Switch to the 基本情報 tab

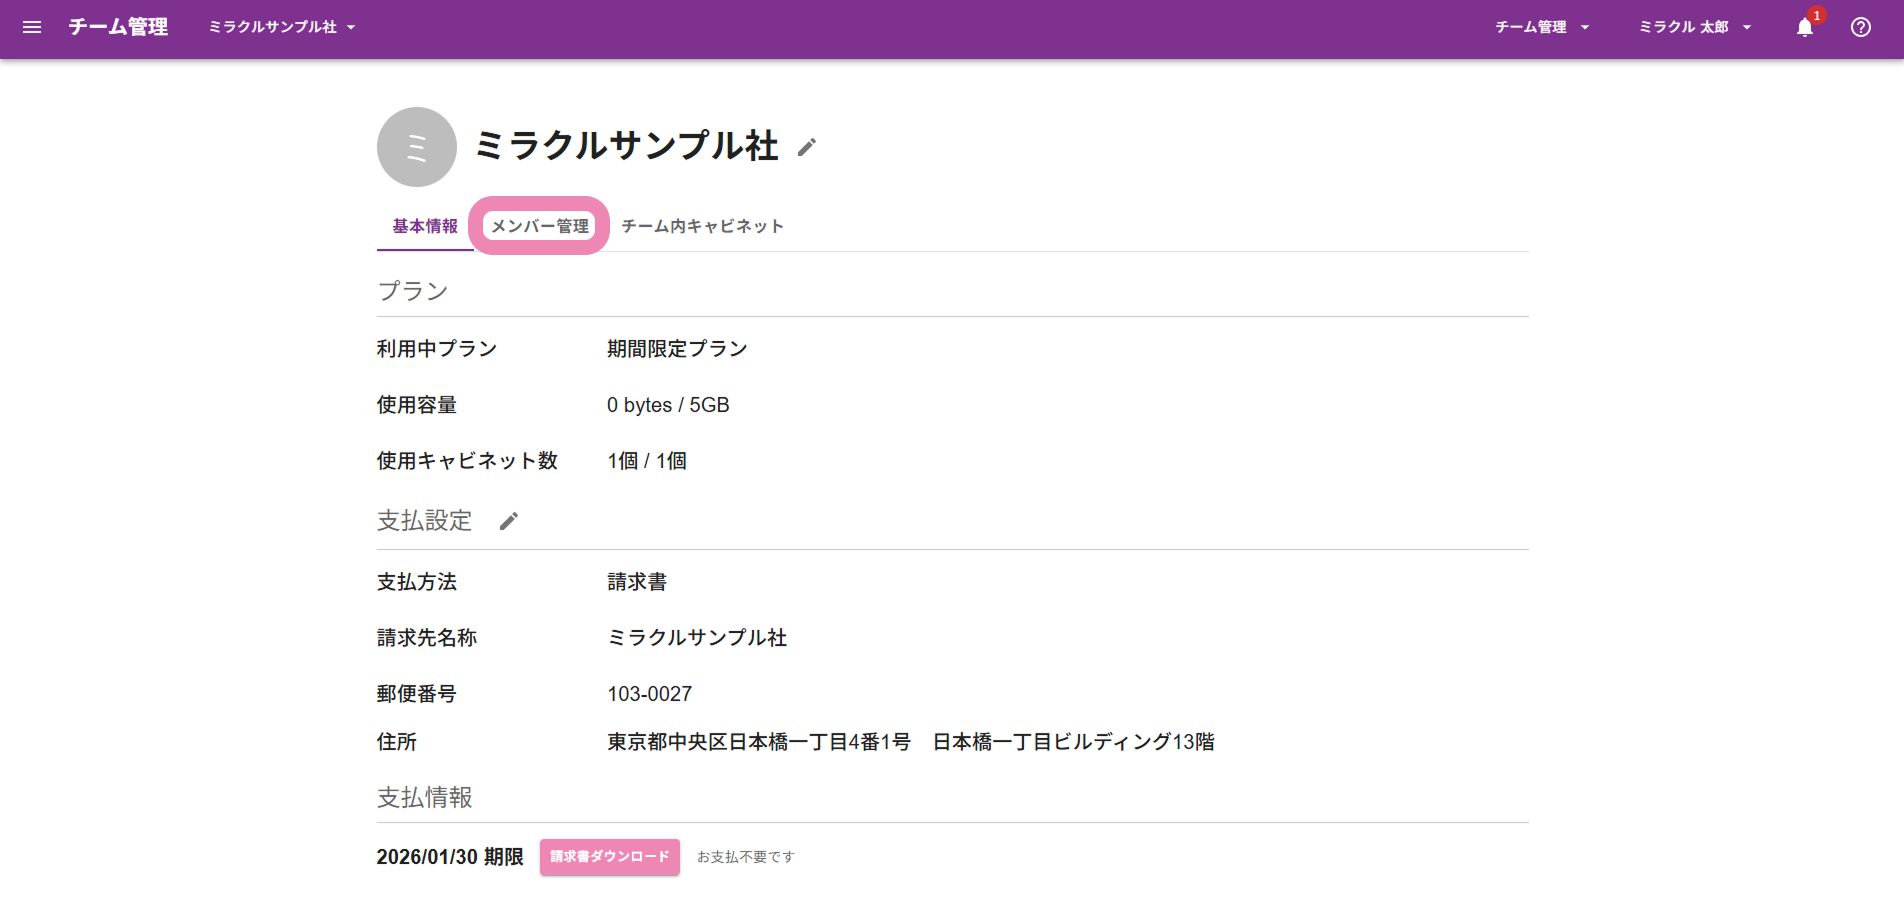[425, 226]
